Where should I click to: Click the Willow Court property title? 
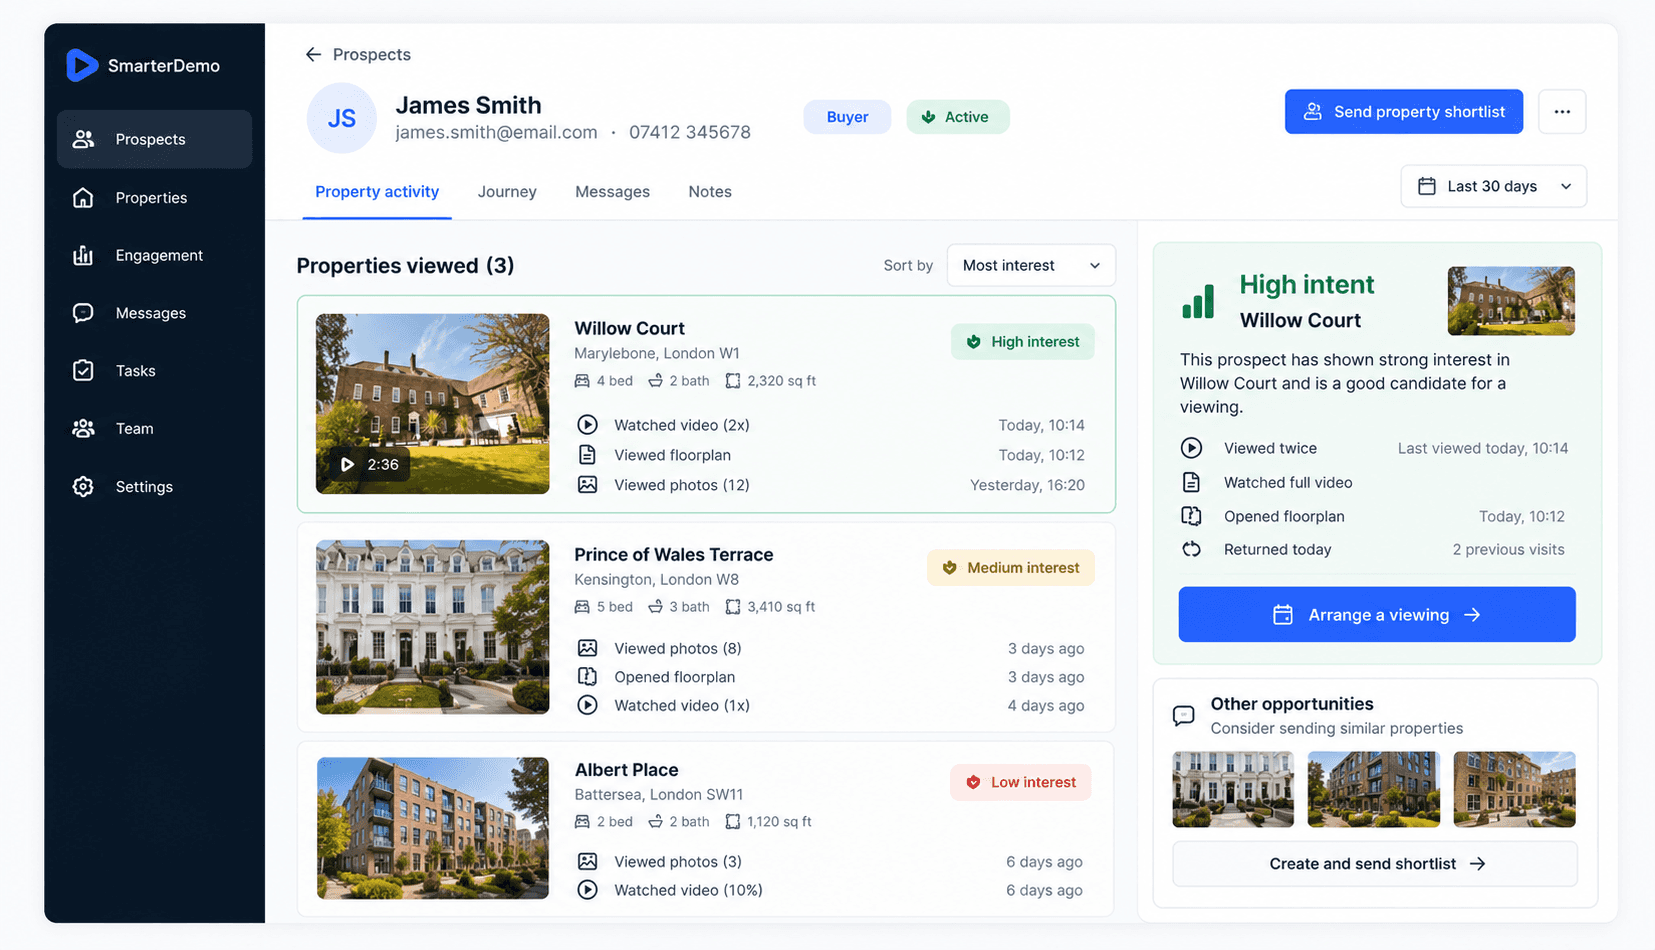(x=629, y=328)
